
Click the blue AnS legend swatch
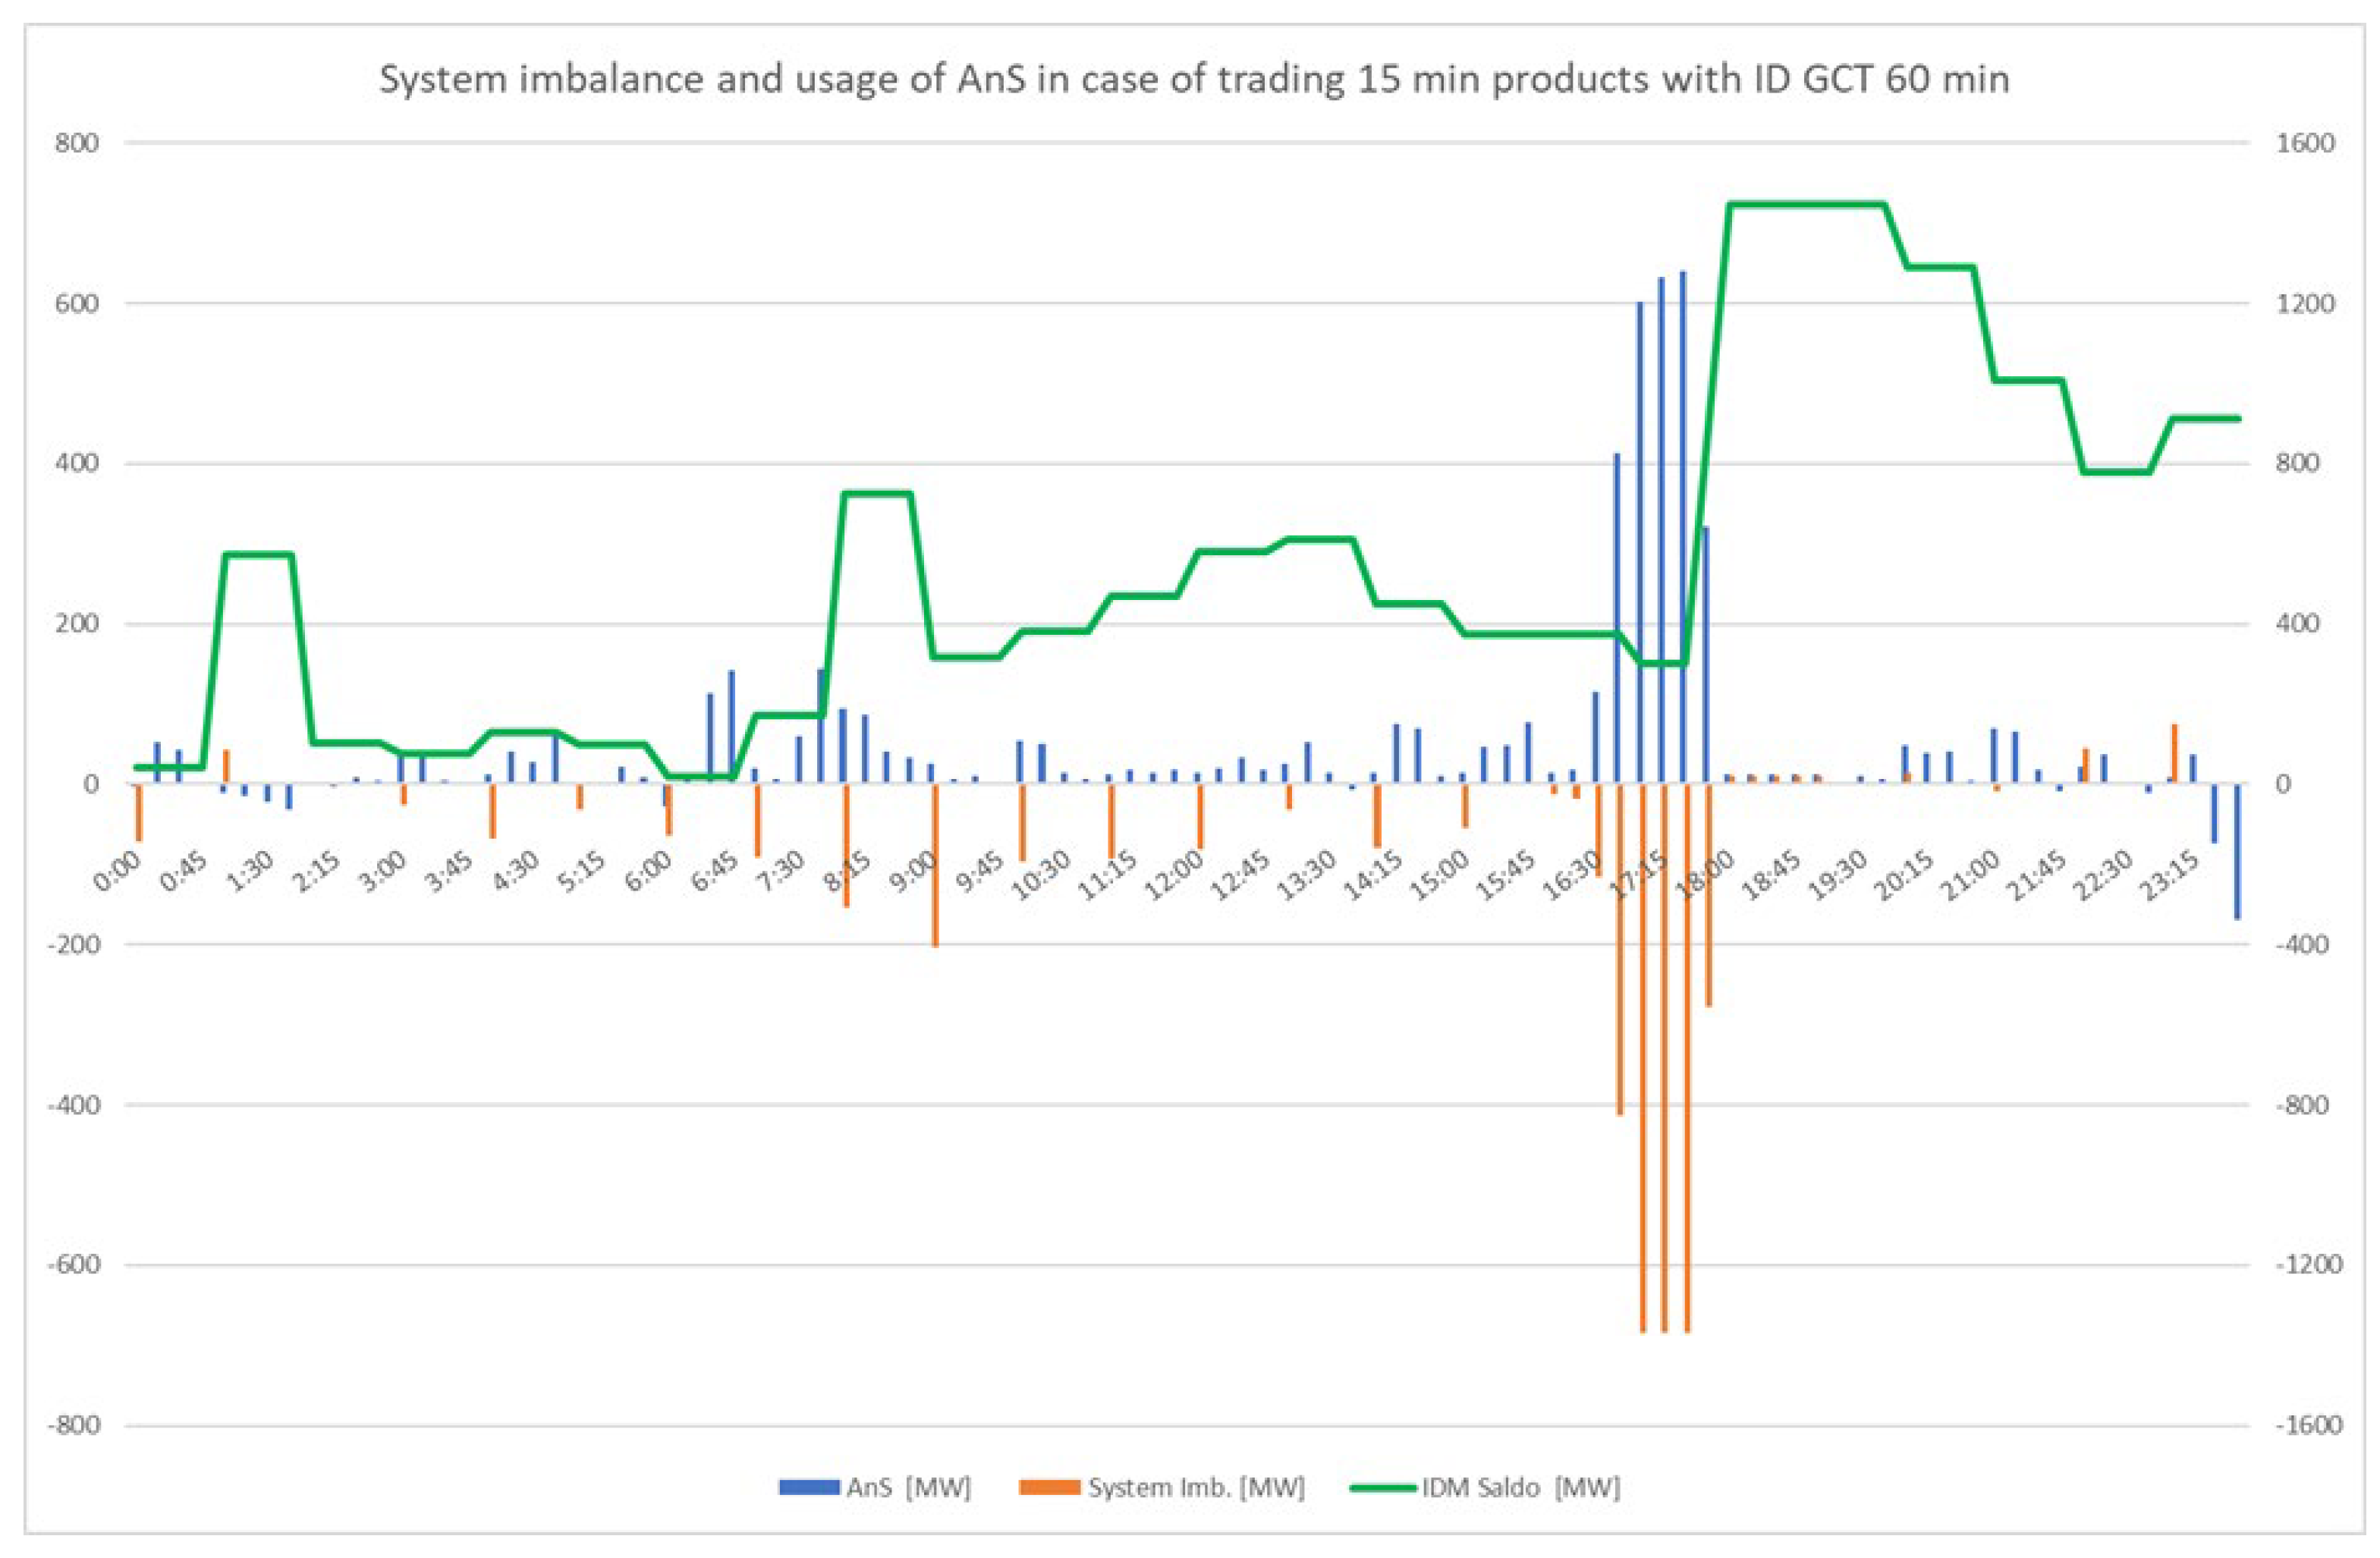point(809,1488)
